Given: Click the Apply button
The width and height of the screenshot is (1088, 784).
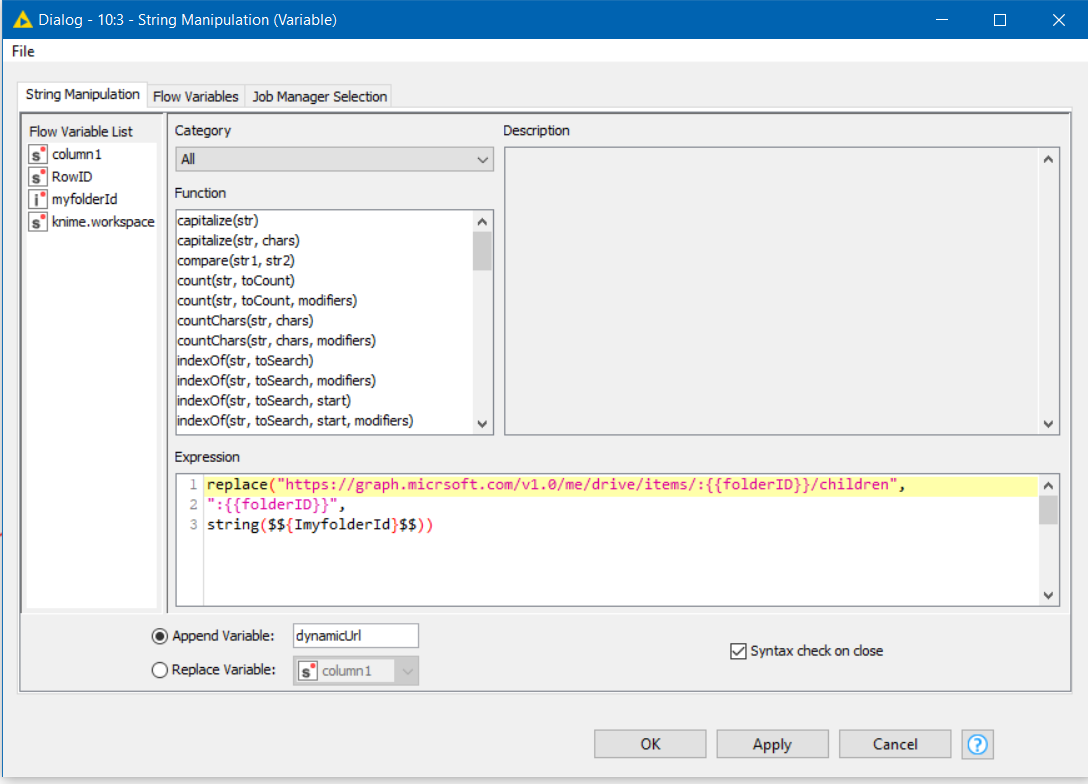Looking at the screenshot, I should pyautogui.click(x=772, y=744).
